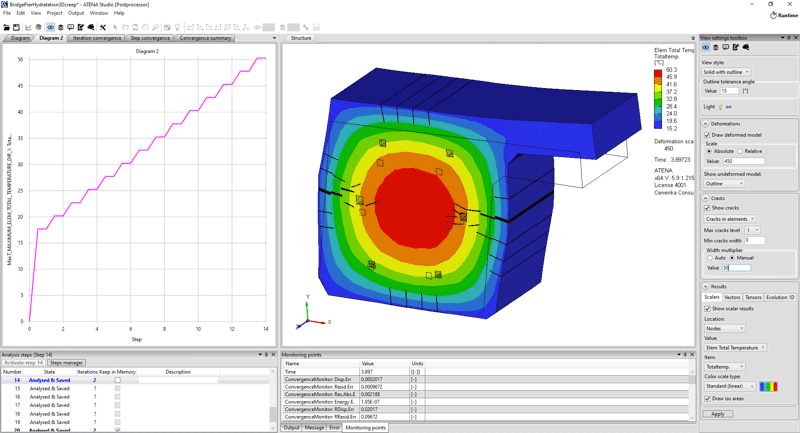Pin the View settings toolbox panel

click(788, 38)
